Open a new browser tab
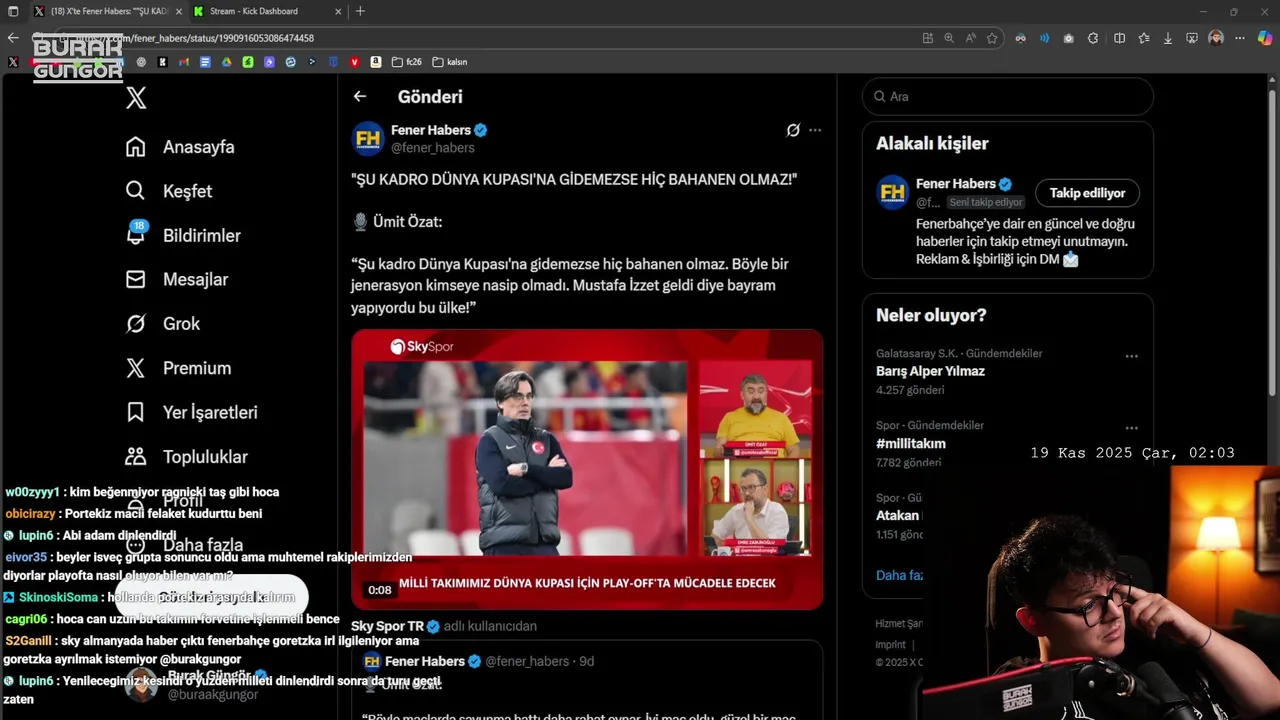1280x720 pixels. click(x=360, y=11)
